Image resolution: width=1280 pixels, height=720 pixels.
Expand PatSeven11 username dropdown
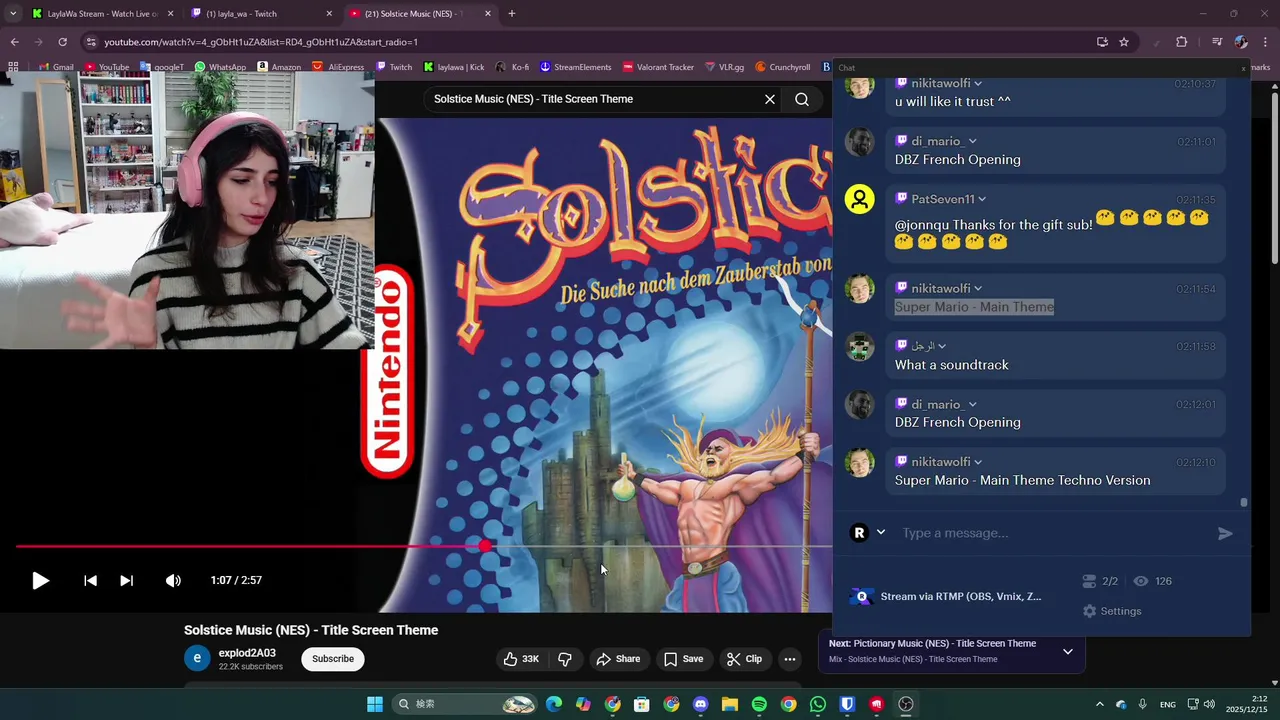(982, 199)
